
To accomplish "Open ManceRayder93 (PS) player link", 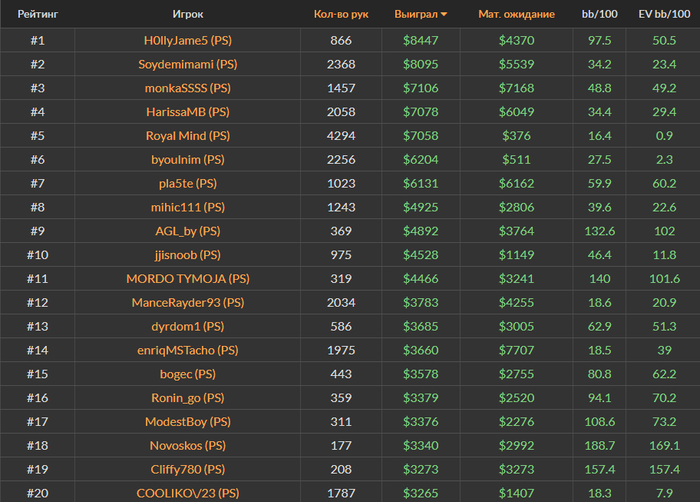I will [x=188, y=303].
